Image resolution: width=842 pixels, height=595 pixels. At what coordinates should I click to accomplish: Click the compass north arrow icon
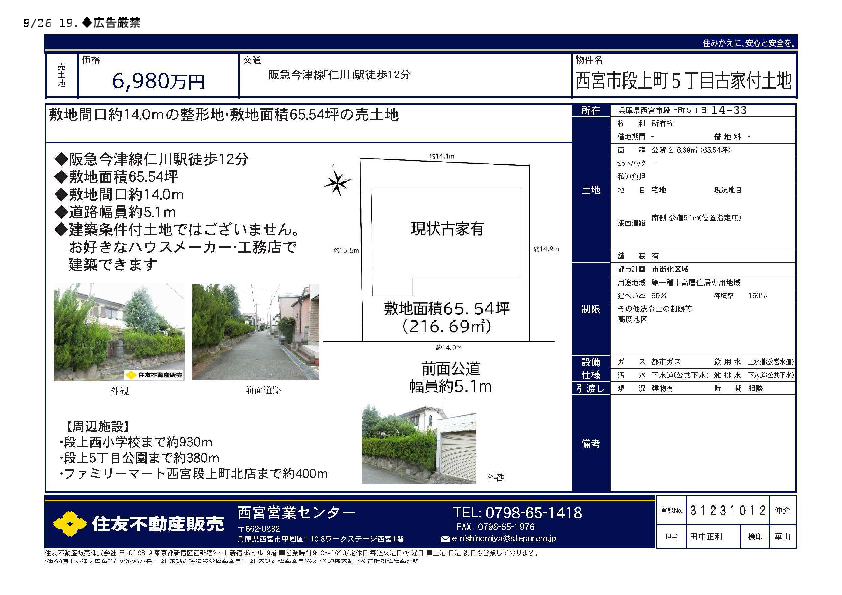point(337,183)
